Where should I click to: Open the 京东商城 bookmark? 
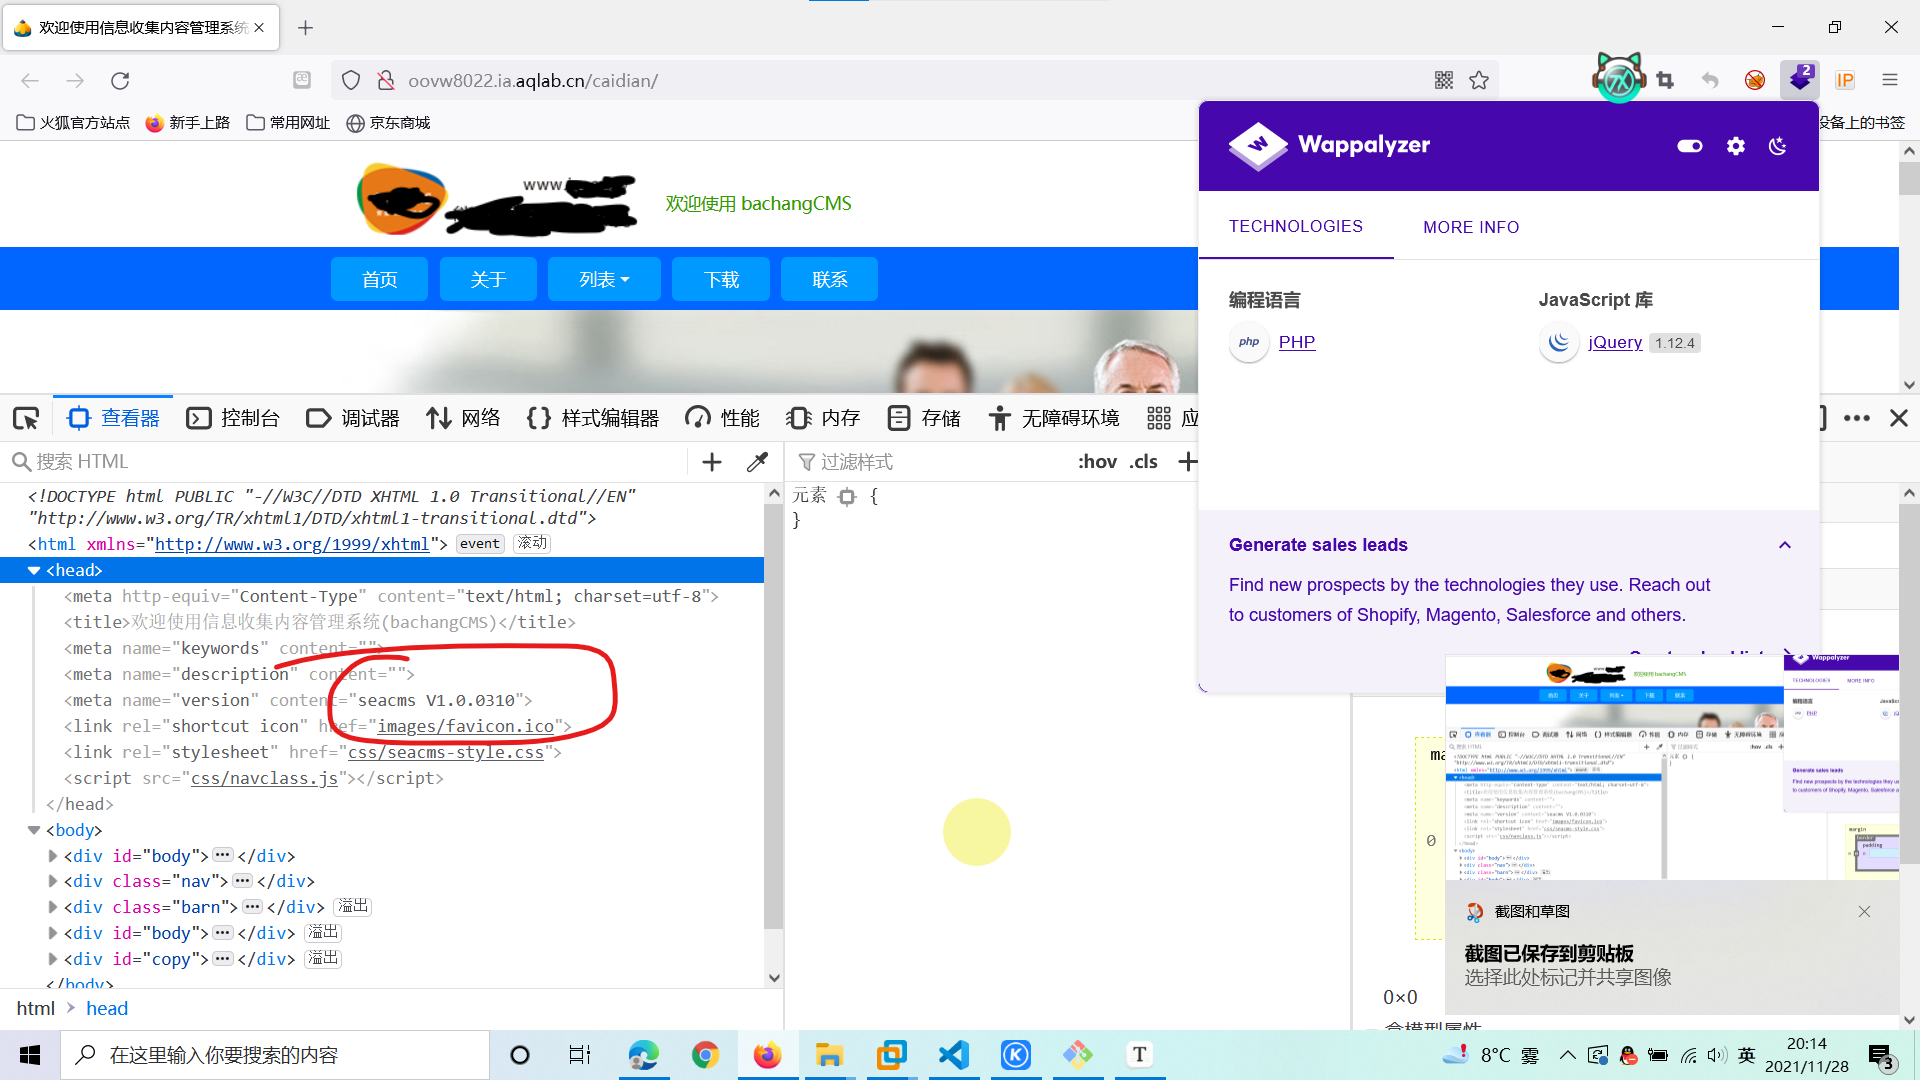click(388, 122)
